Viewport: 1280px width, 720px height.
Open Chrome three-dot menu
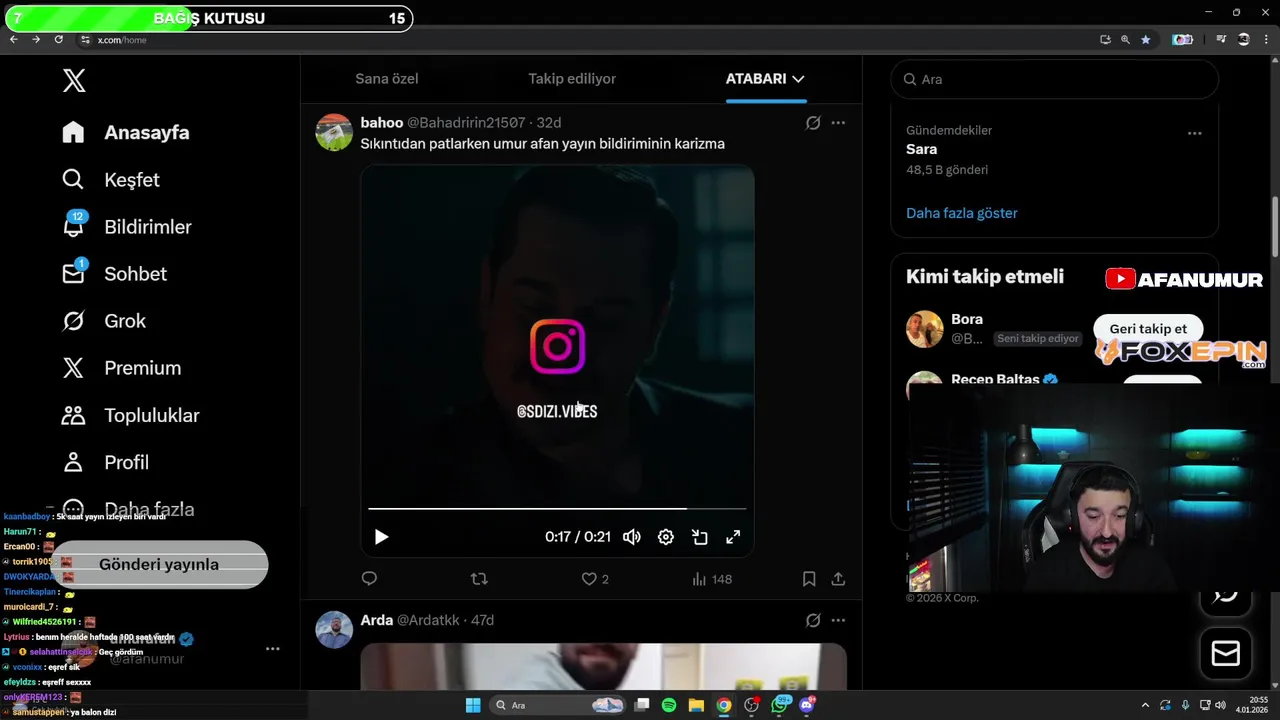[1266, 39]
